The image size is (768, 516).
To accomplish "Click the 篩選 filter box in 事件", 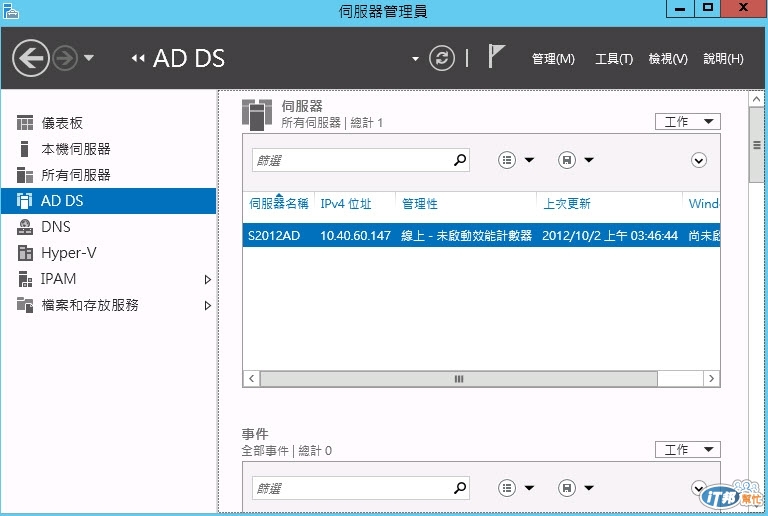I will point(361,488).
